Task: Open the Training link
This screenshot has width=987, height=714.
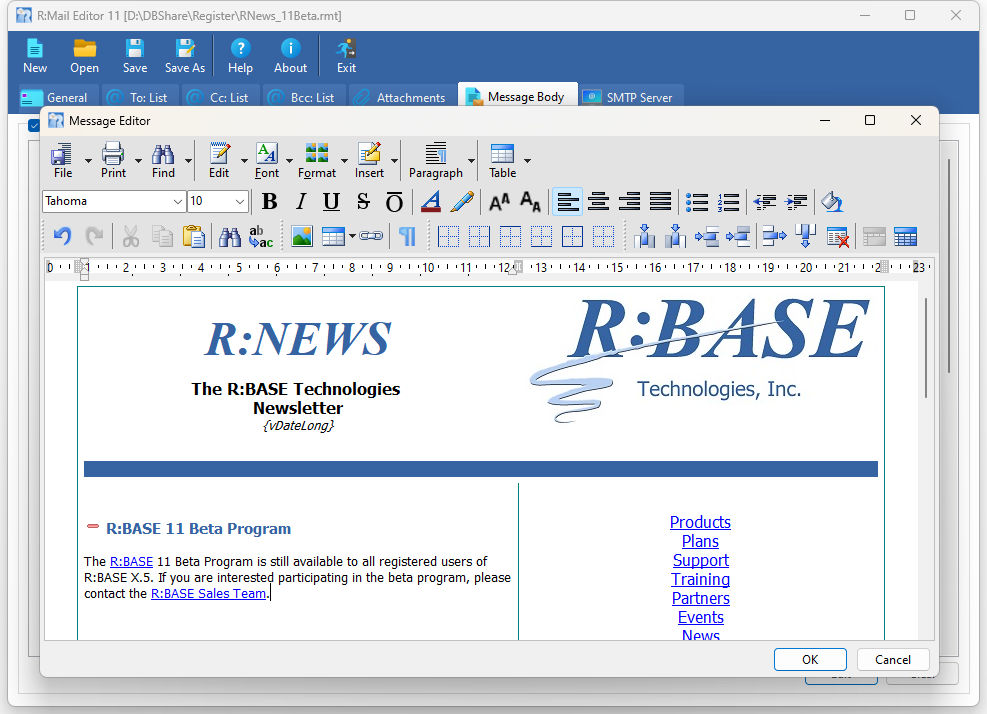Action: (700, 579)
